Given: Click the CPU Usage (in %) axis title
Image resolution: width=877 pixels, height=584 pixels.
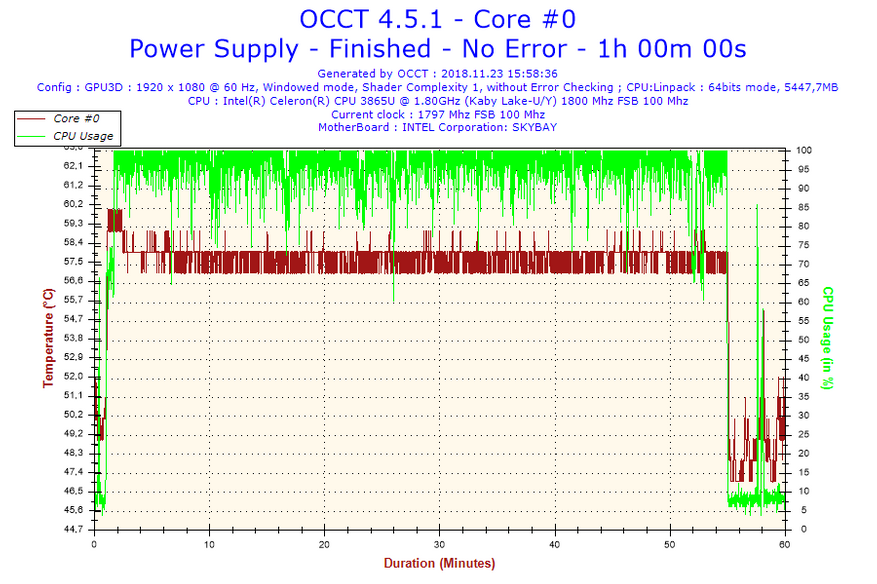Looking at the screenshot, I should tap(828, 338).
